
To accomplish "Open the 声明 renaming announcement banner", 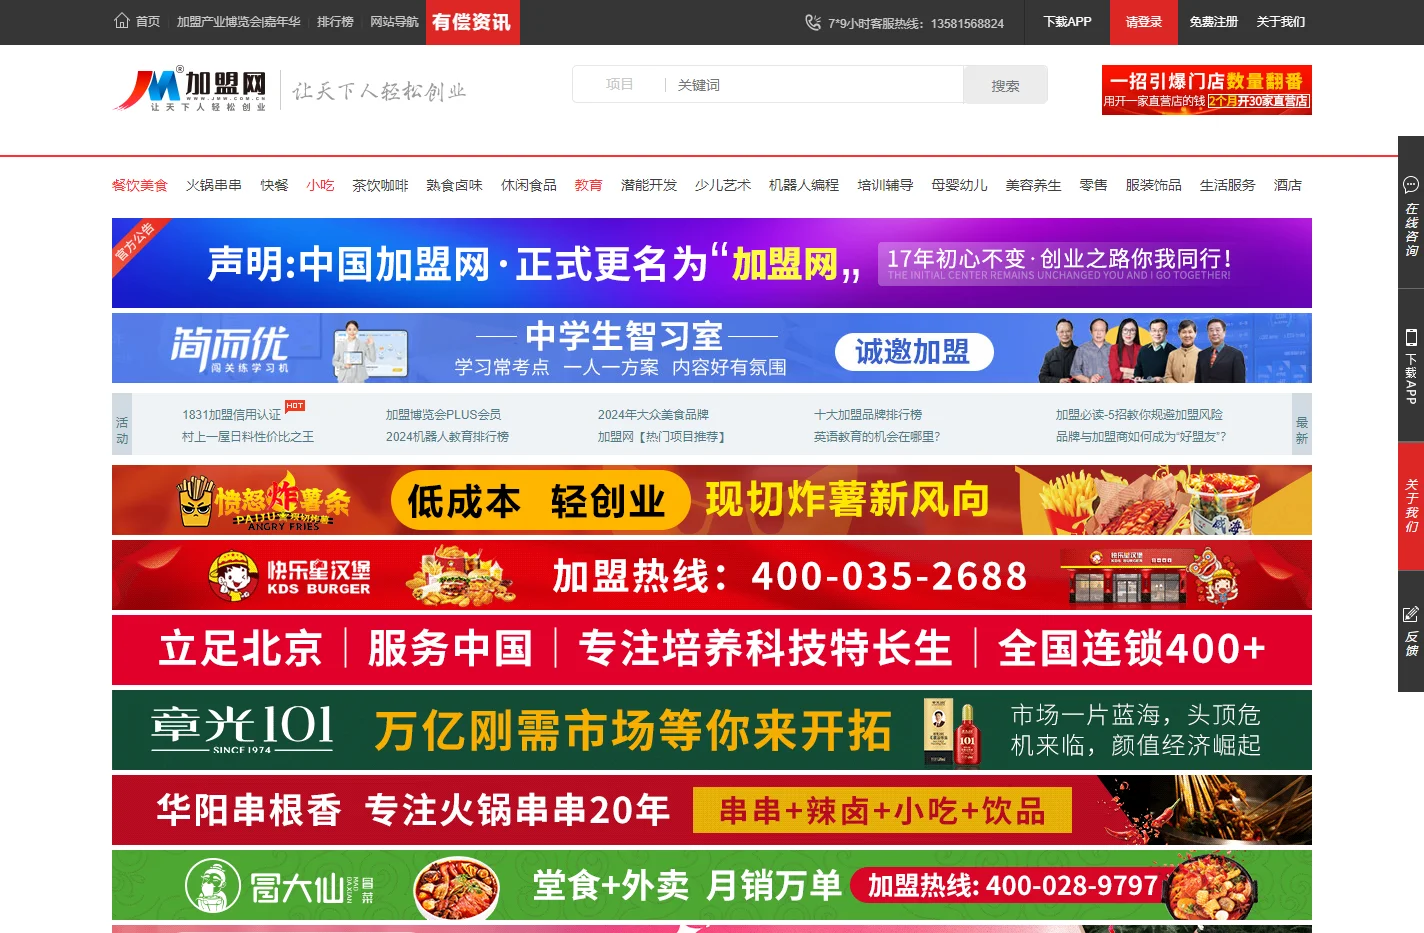I will click(712, 263).
